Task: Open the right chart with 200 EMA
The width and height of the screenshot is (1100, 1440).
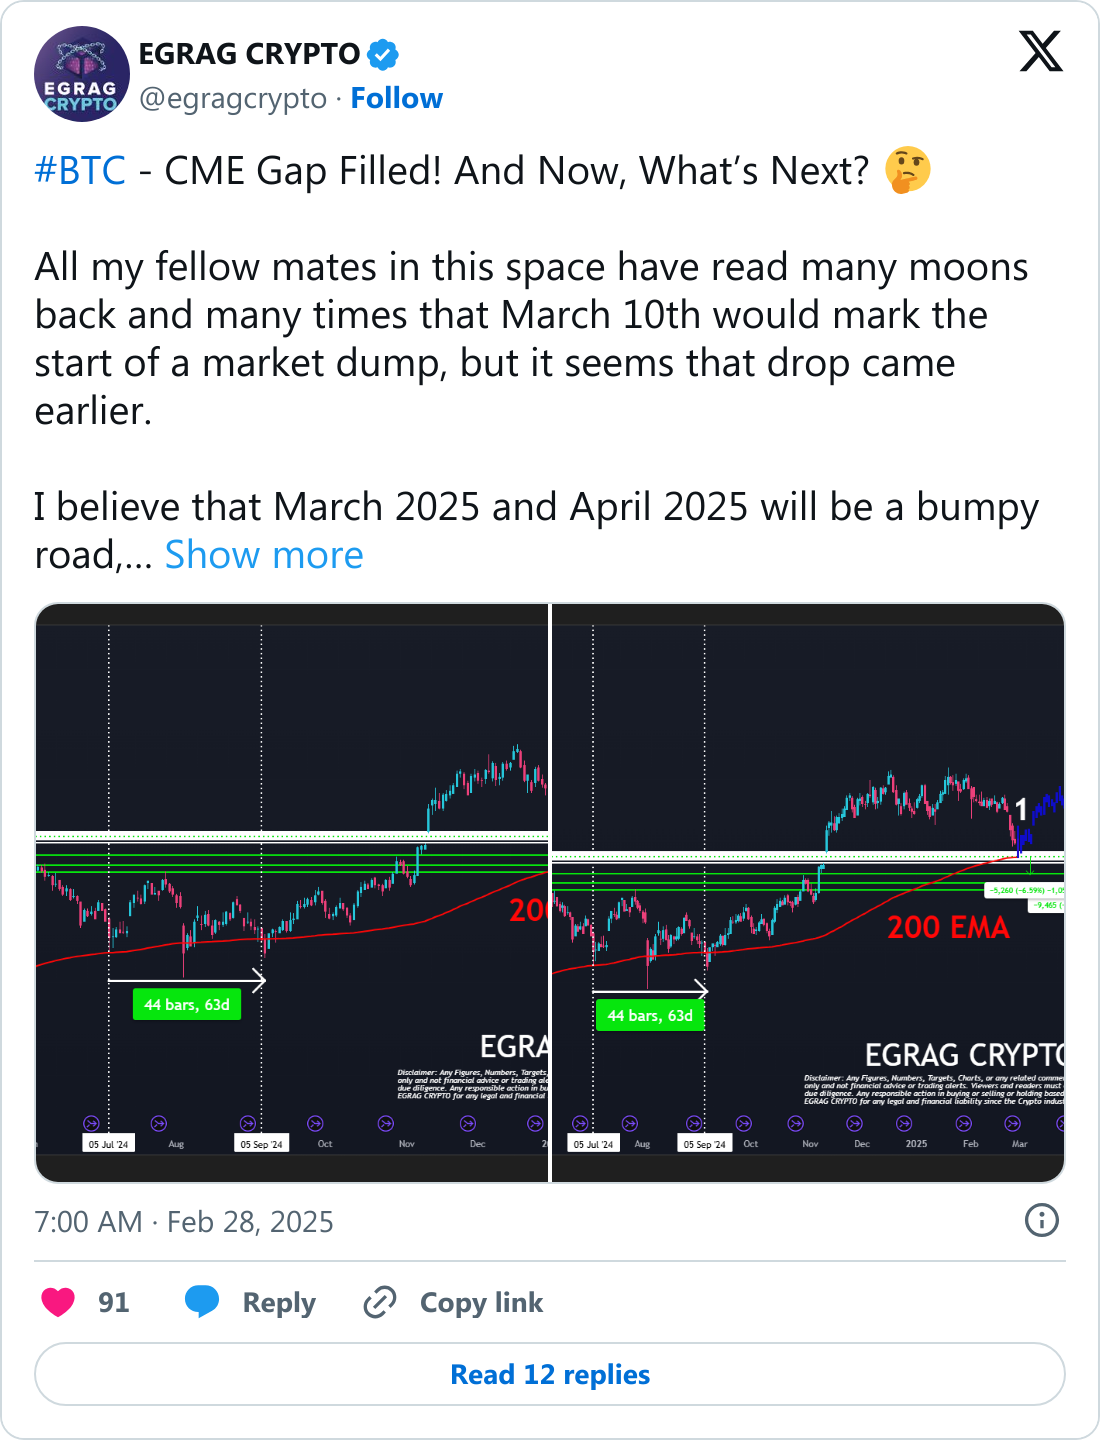Action: [808, 893]
